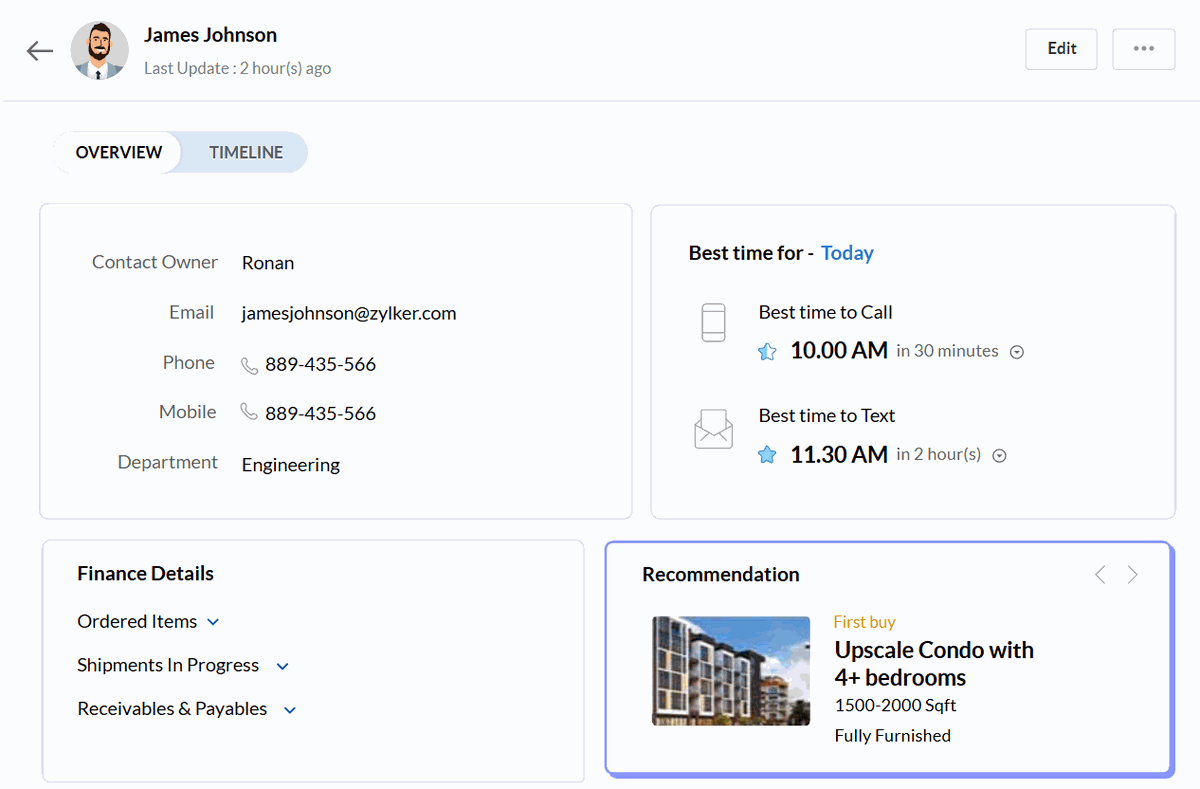Viewport: 1200px width, 789px height.
Task: Click the 10.00 AM call time
Action: [x=839, y=350]
